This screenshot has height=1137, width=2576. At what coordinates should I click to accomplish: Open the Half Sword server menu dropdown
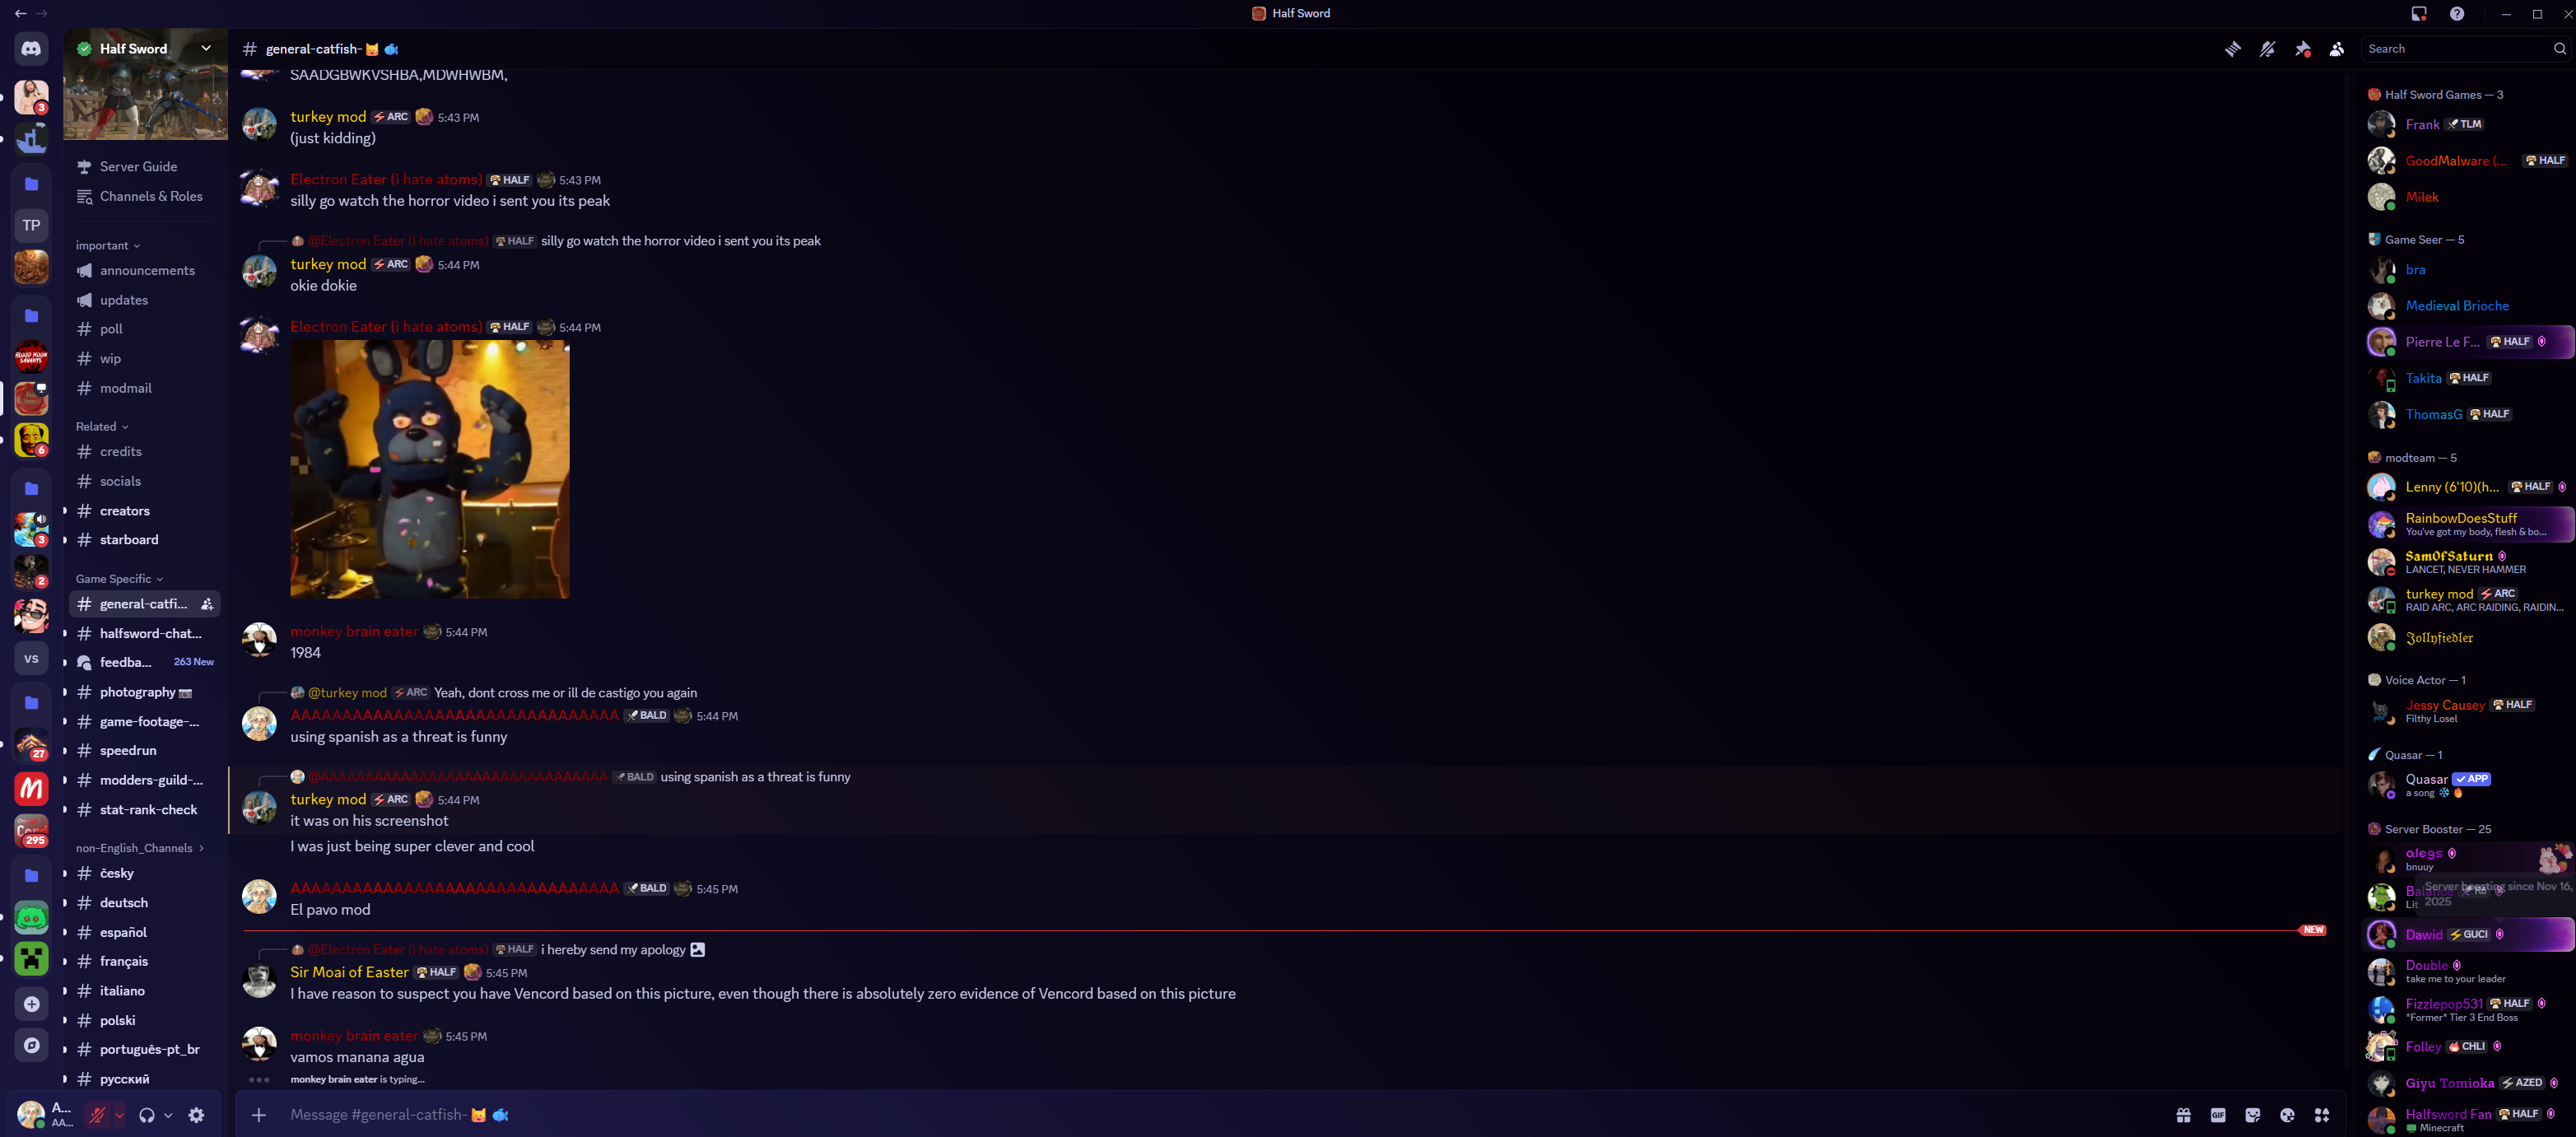(206, 48)
